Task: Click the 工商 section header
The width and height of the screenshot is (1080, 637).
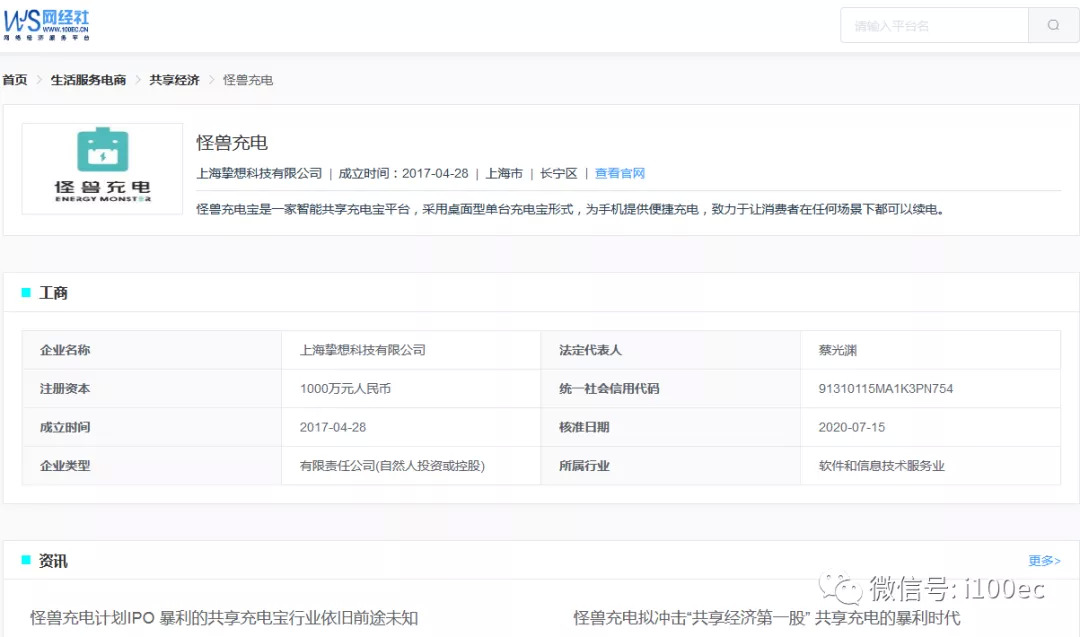Action: pyautogui.click(x=53, y=293)
